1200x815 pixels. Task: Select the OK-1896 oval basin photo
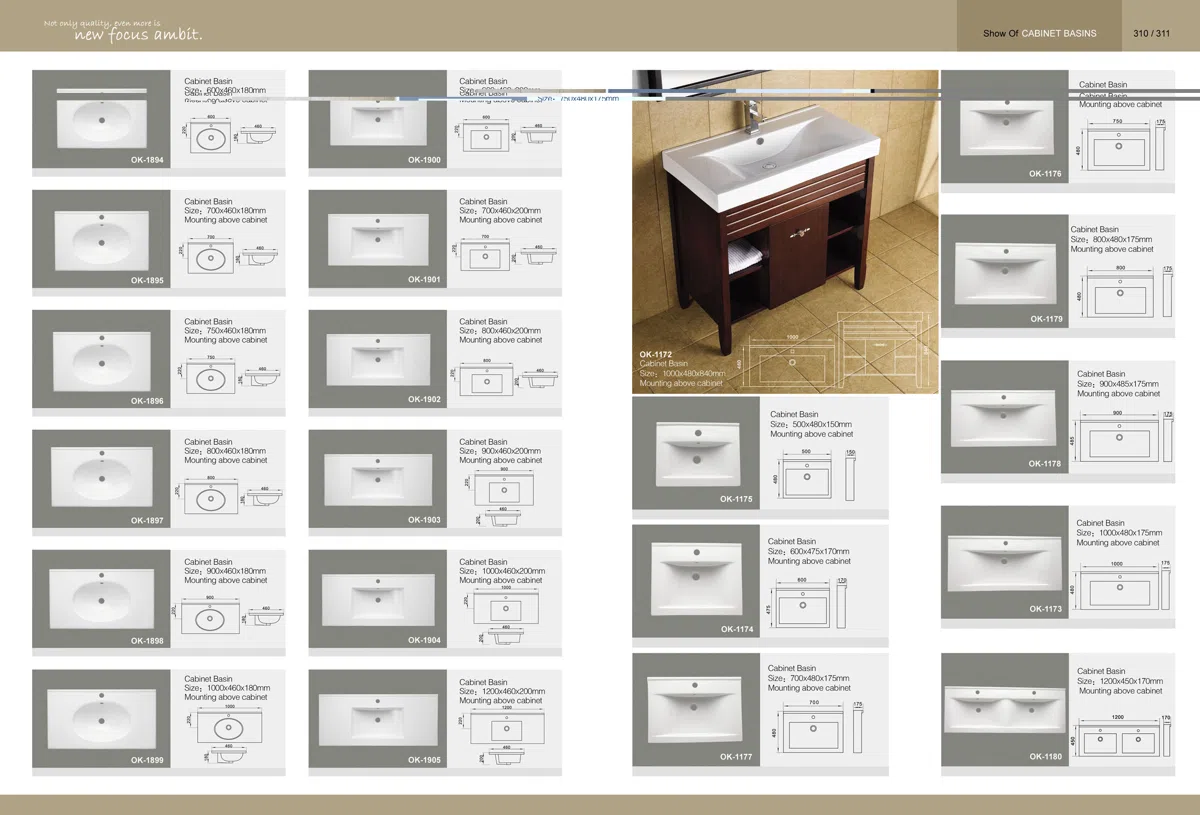pos(101,359)
